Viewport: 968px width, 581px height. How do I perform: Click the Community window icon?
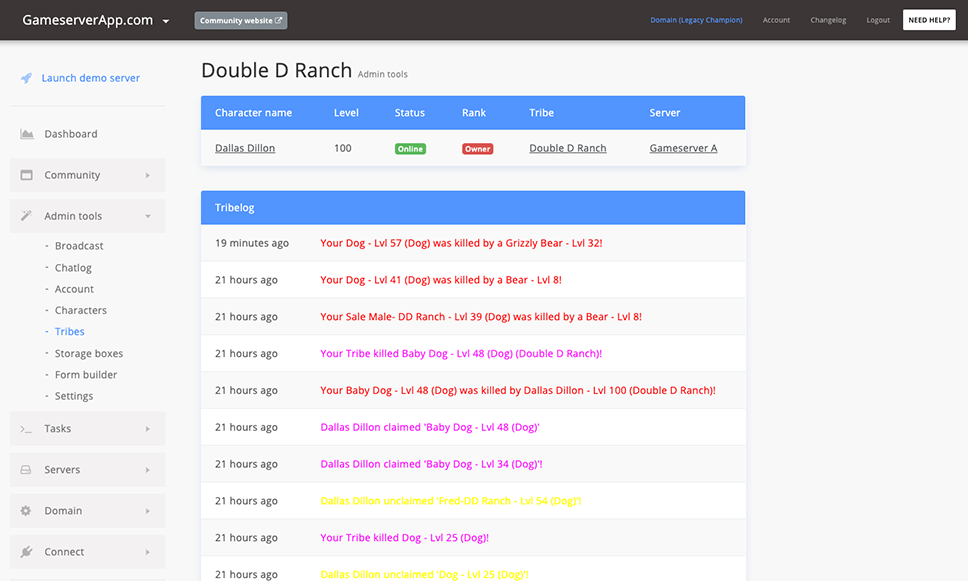[27, 175]
